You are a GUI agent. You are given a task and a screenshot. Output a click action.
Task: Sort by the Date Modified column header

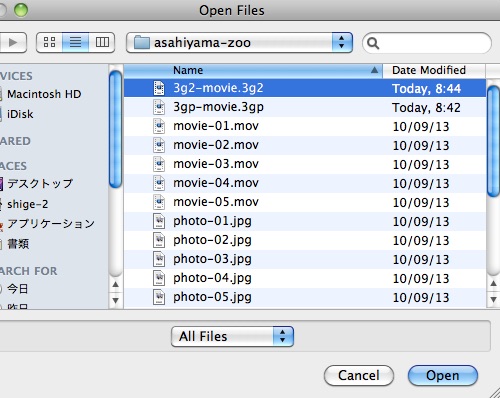pyautogui.click(x=434, y=70)
